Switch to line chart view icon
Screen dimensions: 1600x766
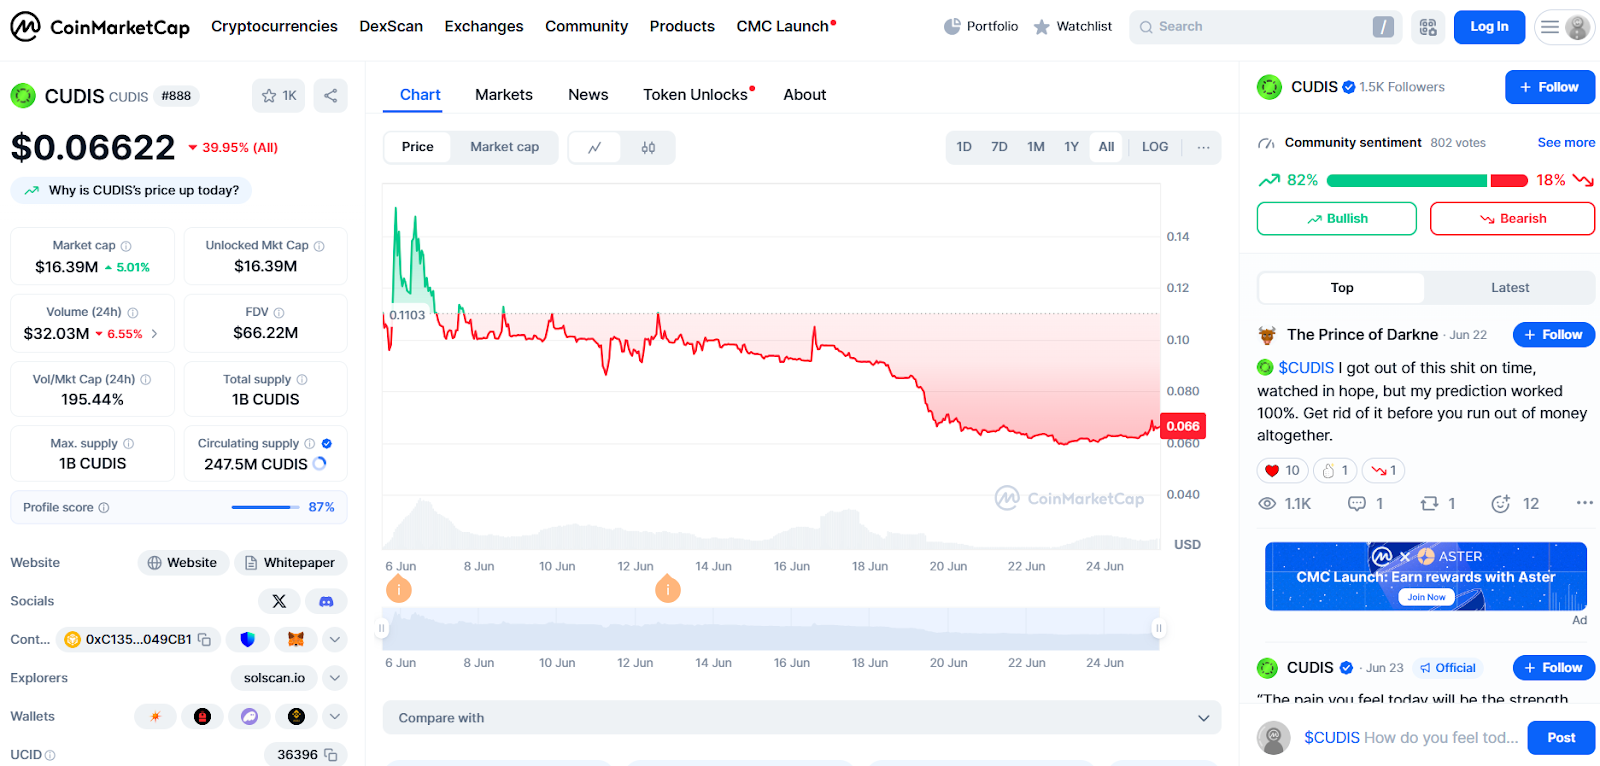point(595,147)
